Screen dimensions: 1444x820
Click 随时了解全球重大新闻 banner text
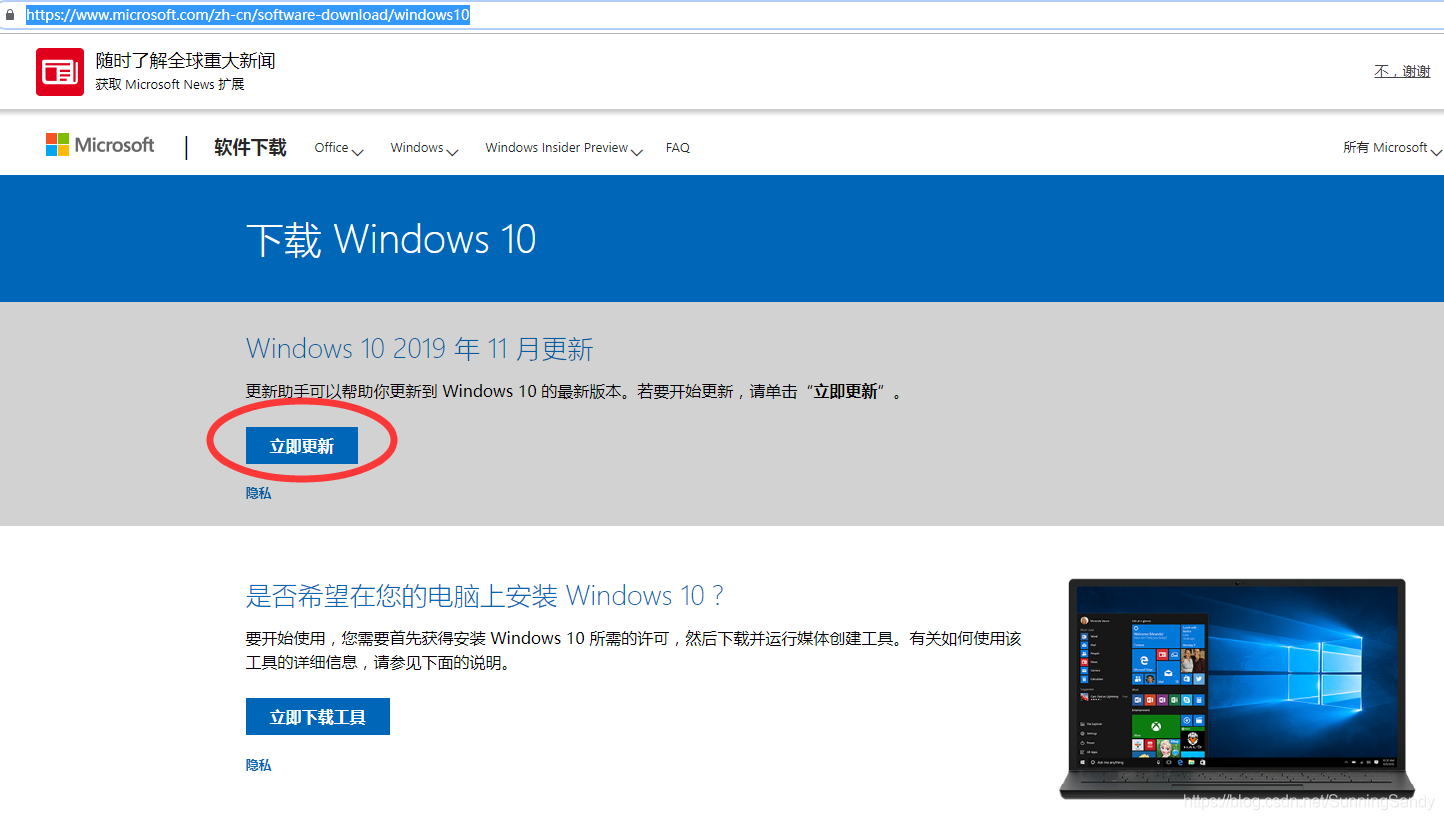(185, 61)
